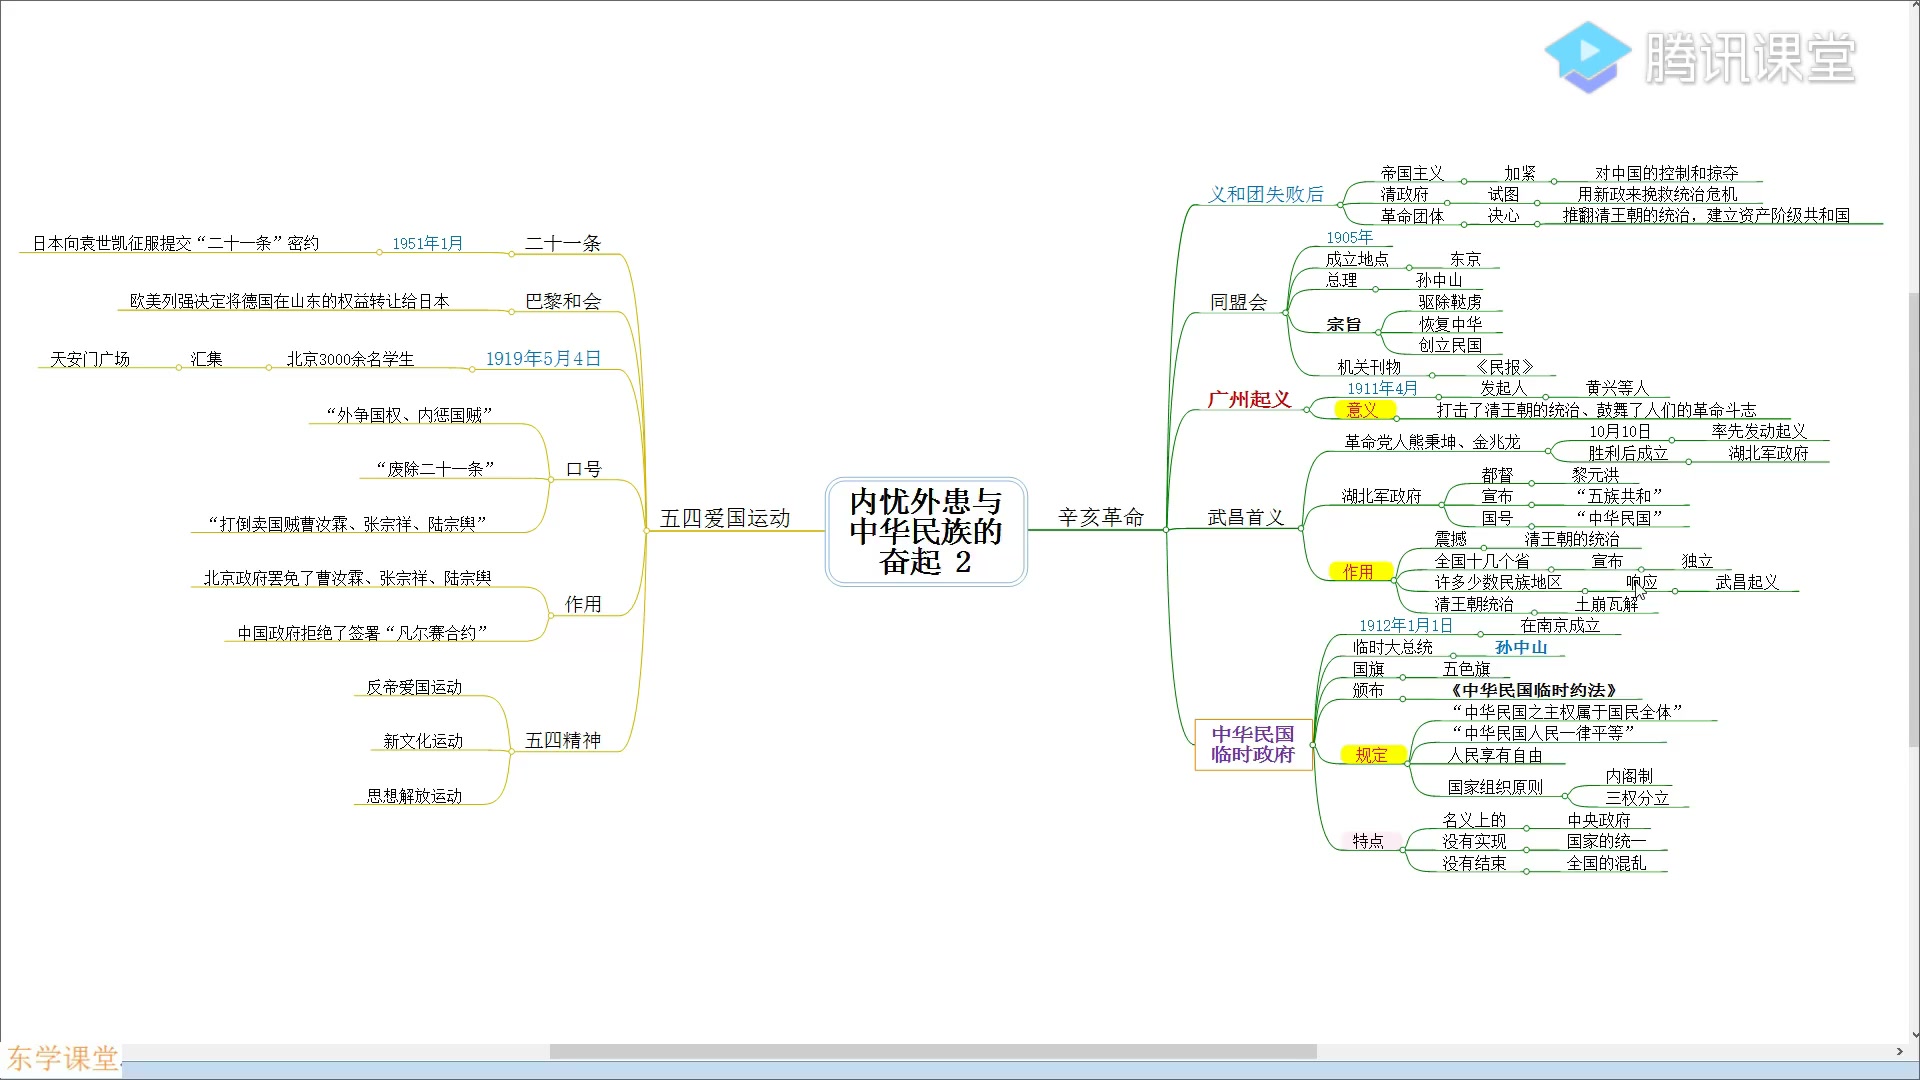1920x1080 pixels.
Task: Select the 五四精神 node
Action: pos(563,740)
